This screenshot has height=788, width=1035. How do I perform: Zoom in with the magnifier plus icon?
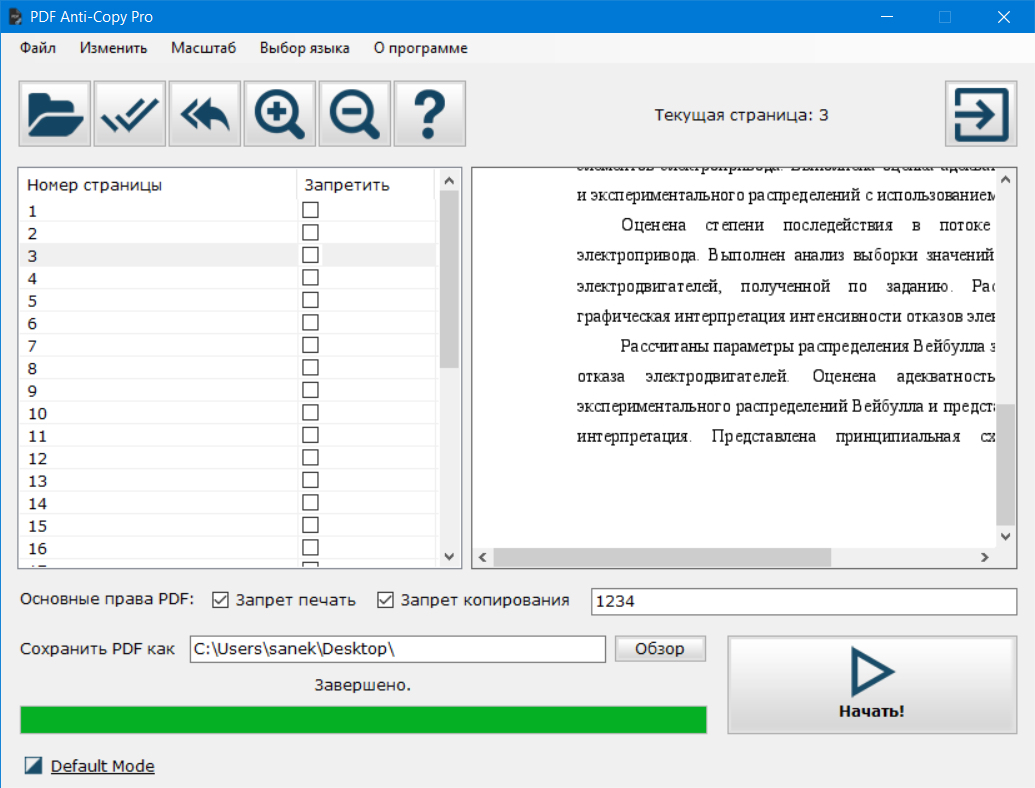click(x=280, y=115)
